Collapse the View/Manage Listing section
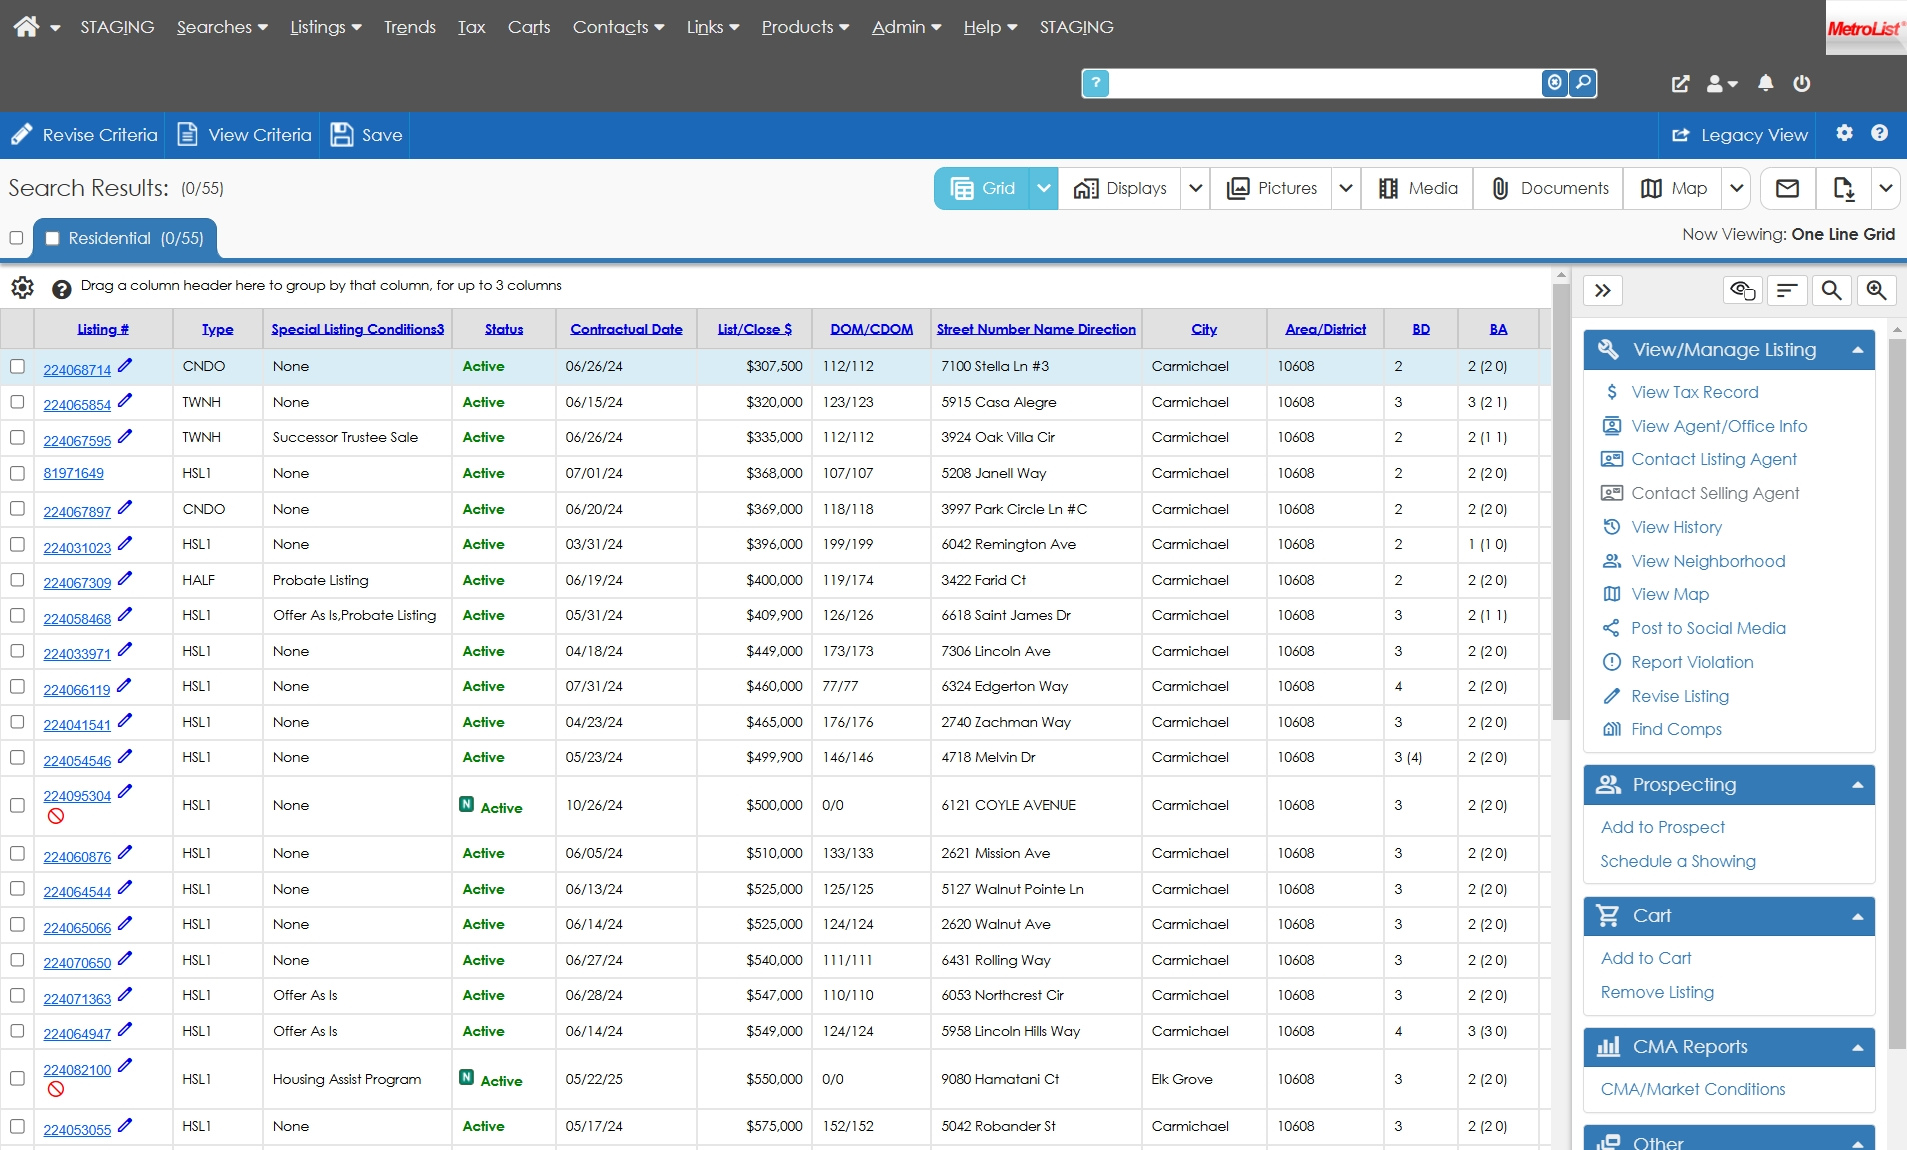1907x1150 pixels. coord(1857,350)
